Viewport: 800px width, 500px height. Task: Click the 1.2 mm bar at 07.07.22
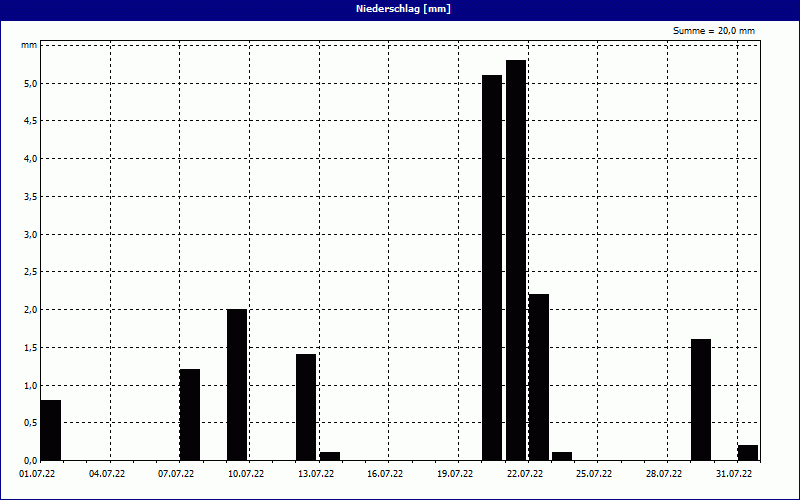click(x=190, y=414)
